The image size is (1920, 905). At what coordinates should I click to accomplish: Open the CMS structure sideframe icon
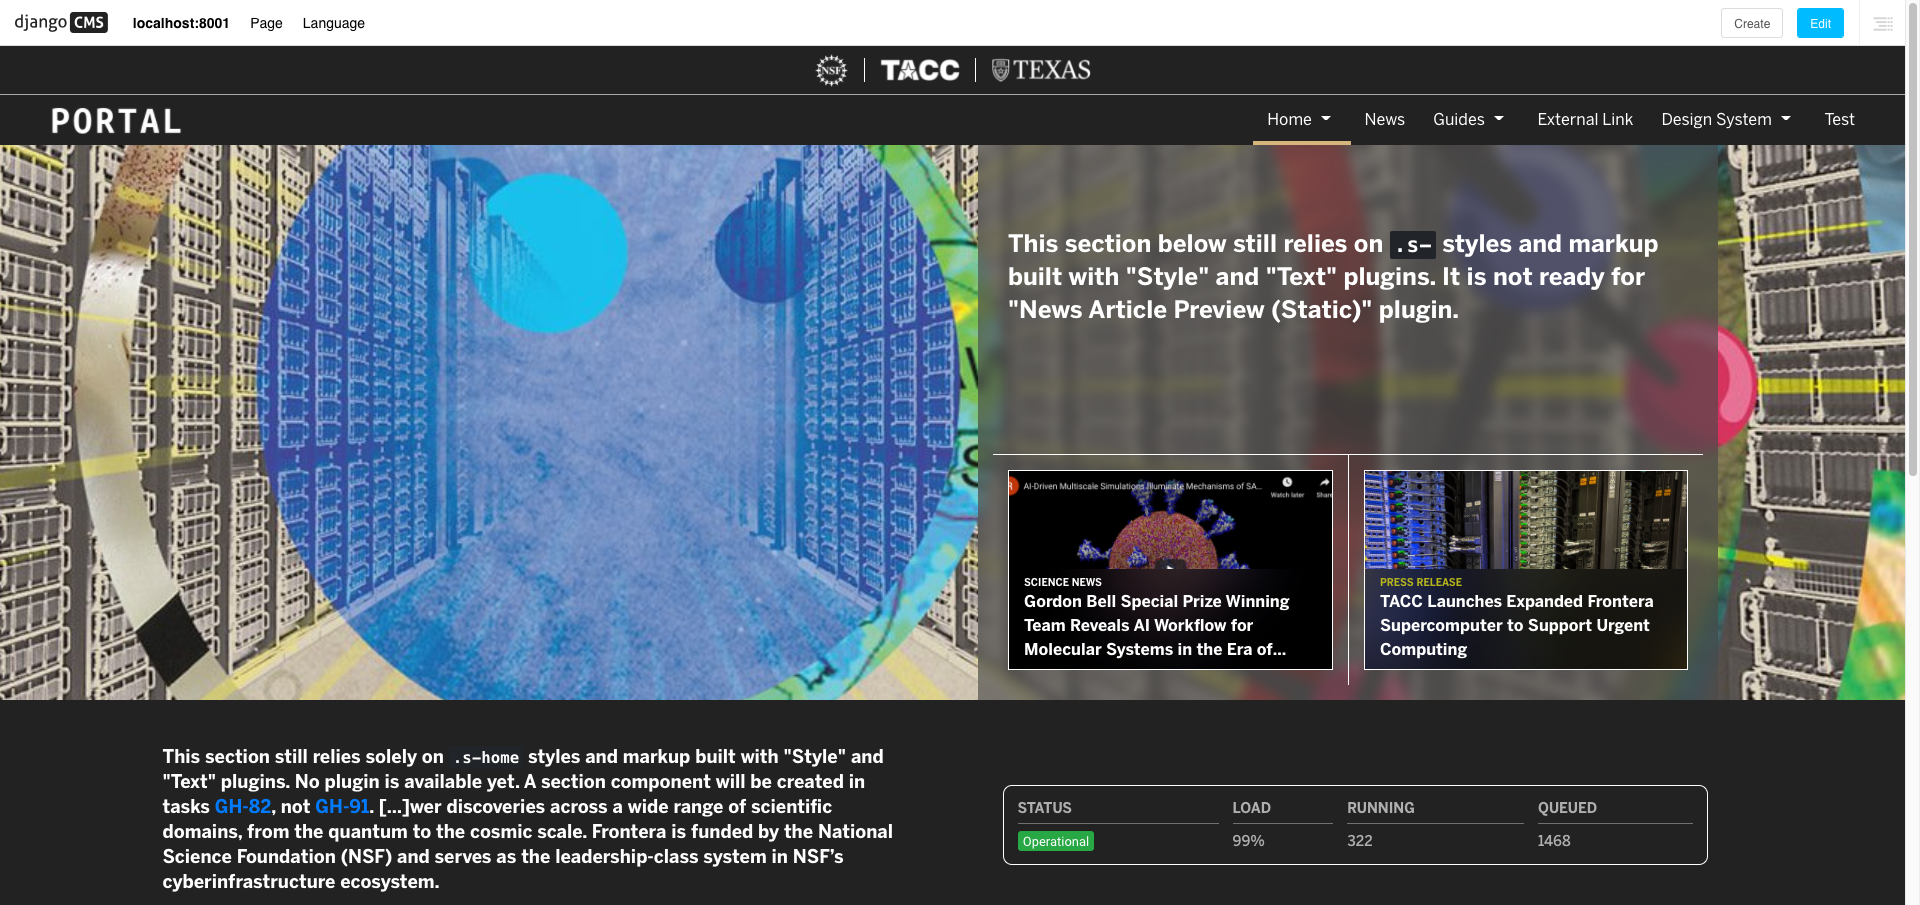click(x=1883, y=23)
